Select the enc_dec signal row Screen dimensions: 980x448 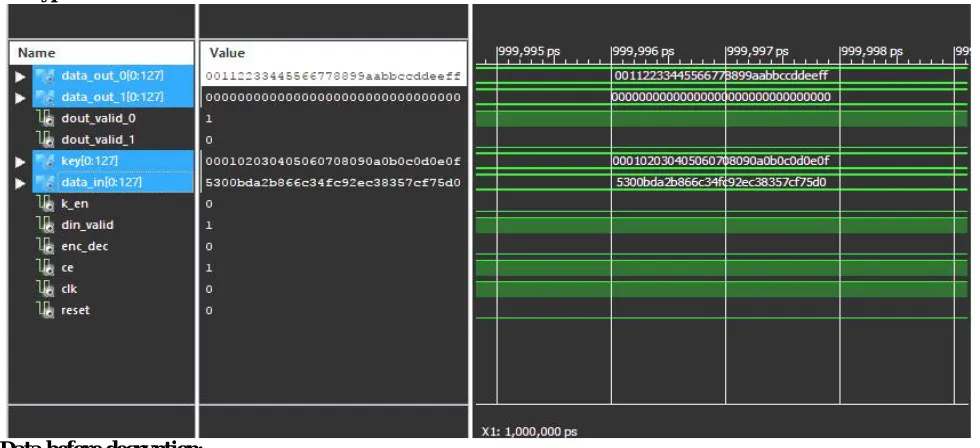tap(101, 246)
